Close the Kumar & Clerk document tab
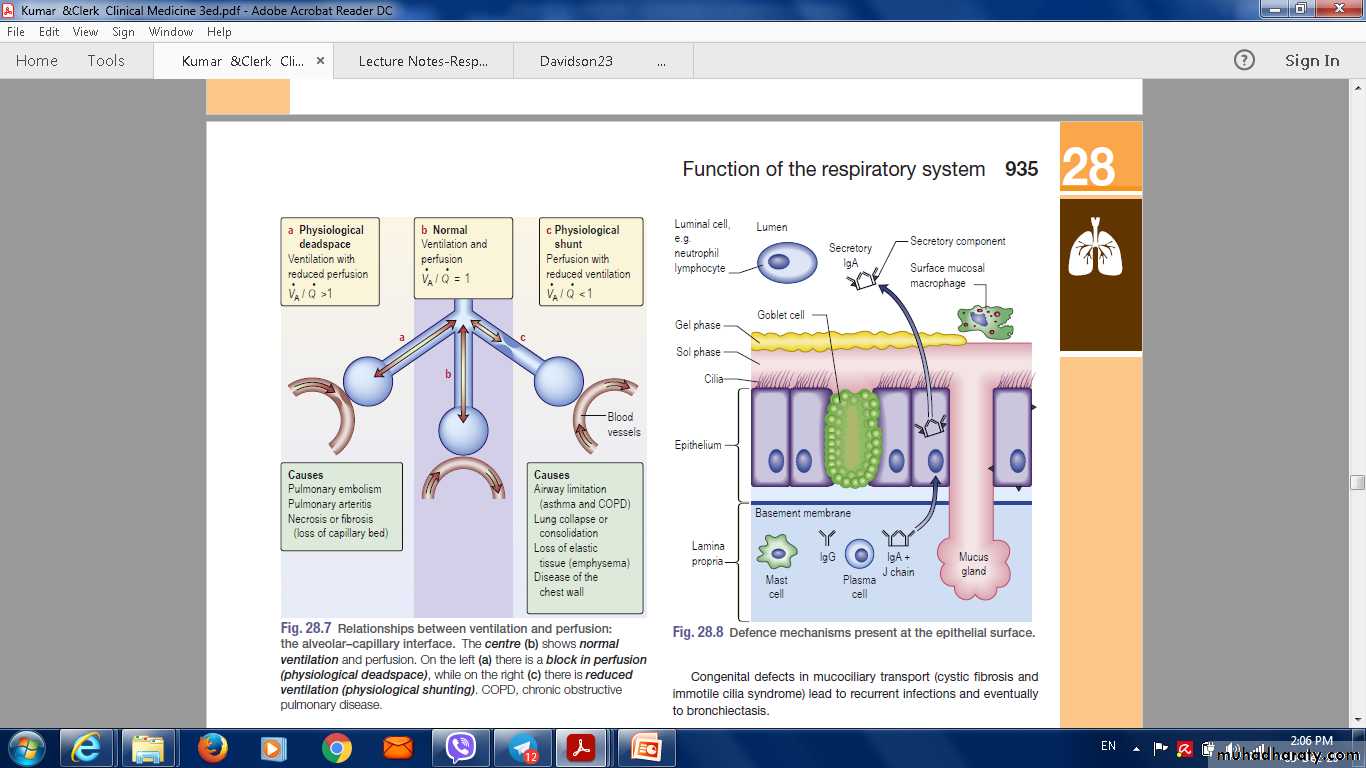 (320, 60)
